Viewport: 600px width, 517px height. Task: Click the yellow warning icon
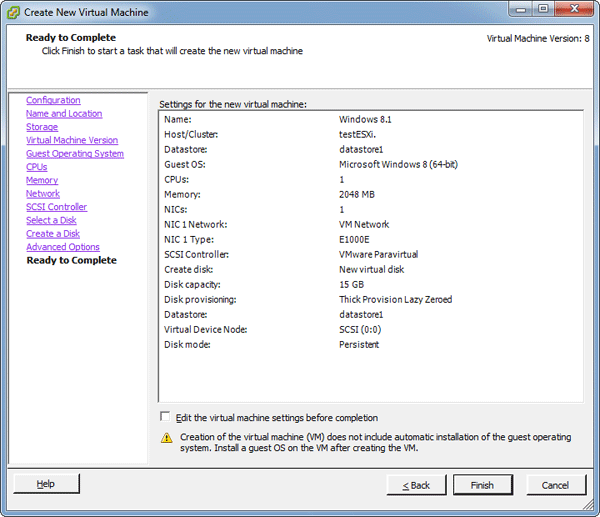coord(166,438)
